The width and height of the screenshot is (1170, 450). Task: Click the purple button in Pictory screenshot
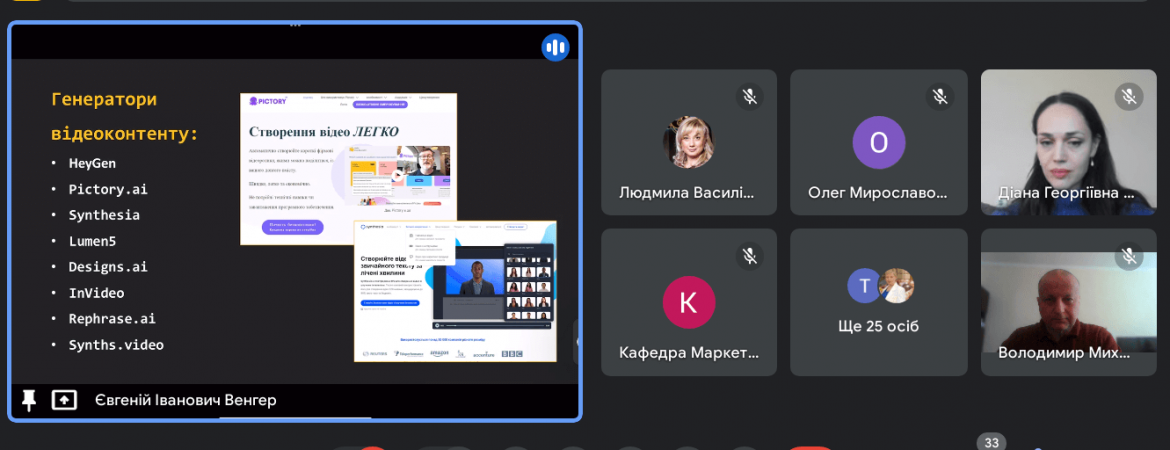point(292,227)
